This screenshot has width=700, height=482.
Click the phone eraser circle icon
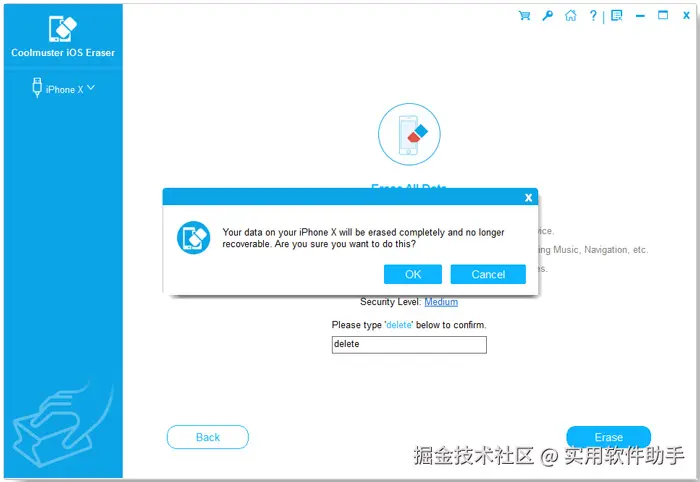[x=409, y=134]
